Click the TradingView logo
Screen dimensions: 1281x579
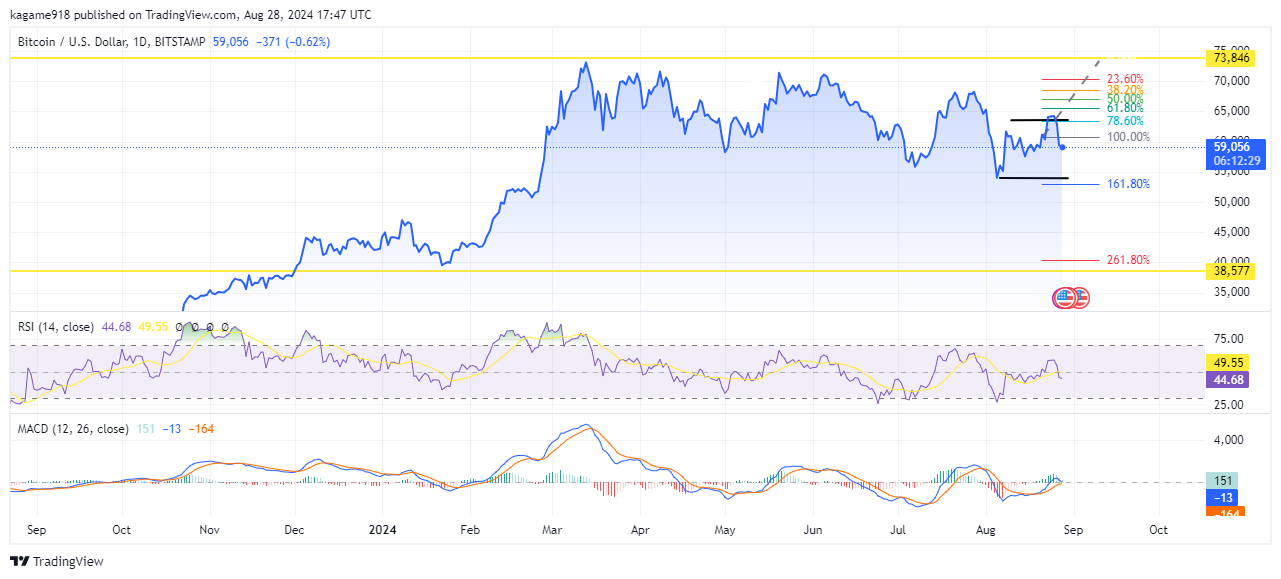[x=56, y=561]
